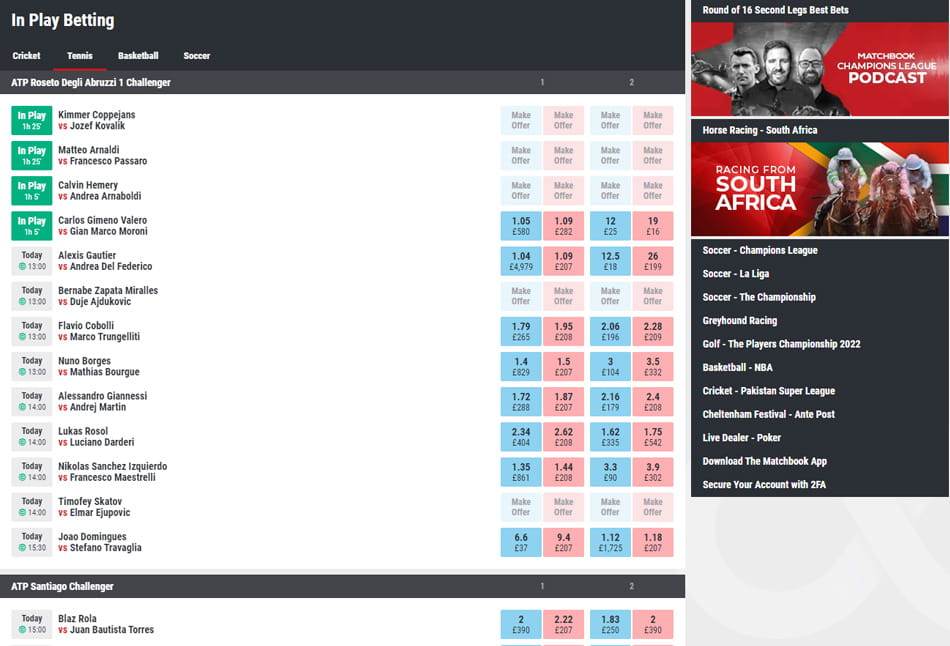Open Matteo Arnaldi vs Francesco Passaro match
This screenshot has width=950, height=646.
(x=102, y=155)
